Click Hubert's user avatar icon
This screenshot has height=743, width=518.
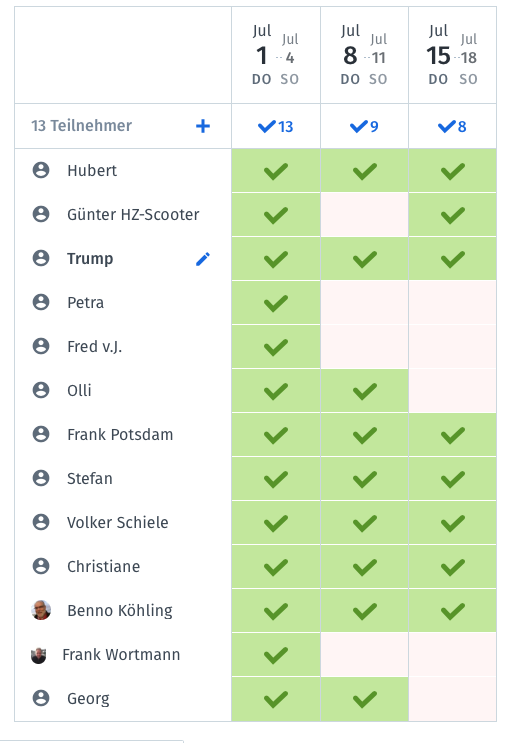(x=41, y=170)
